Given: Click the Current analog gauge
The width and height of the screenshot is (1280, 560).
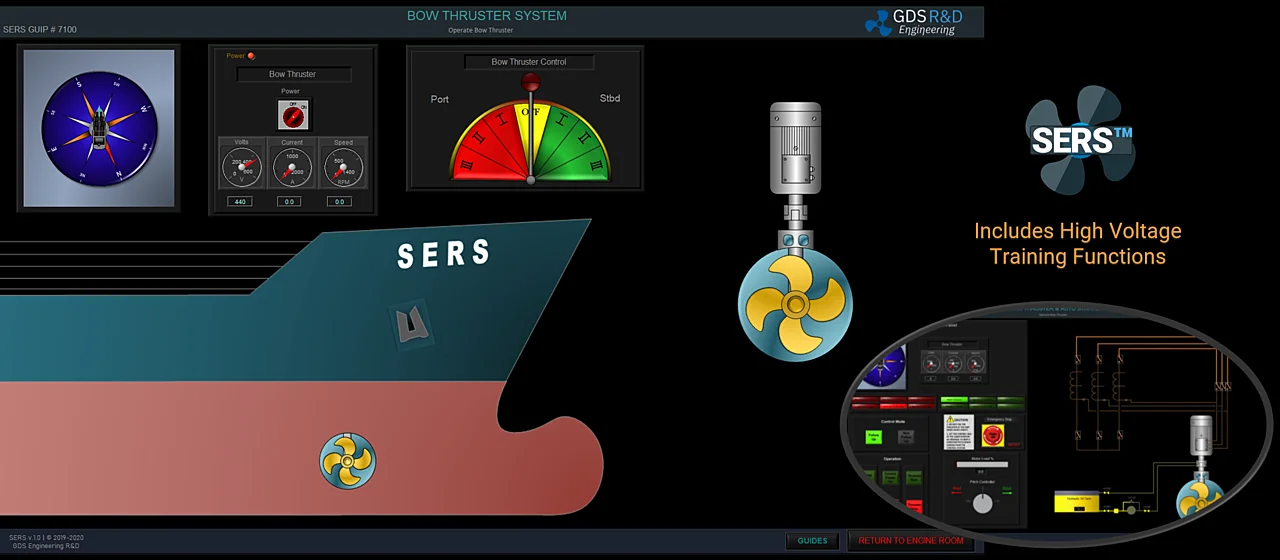Looking at the screenshot, I should pyautogui.click(x=292, y=166).
